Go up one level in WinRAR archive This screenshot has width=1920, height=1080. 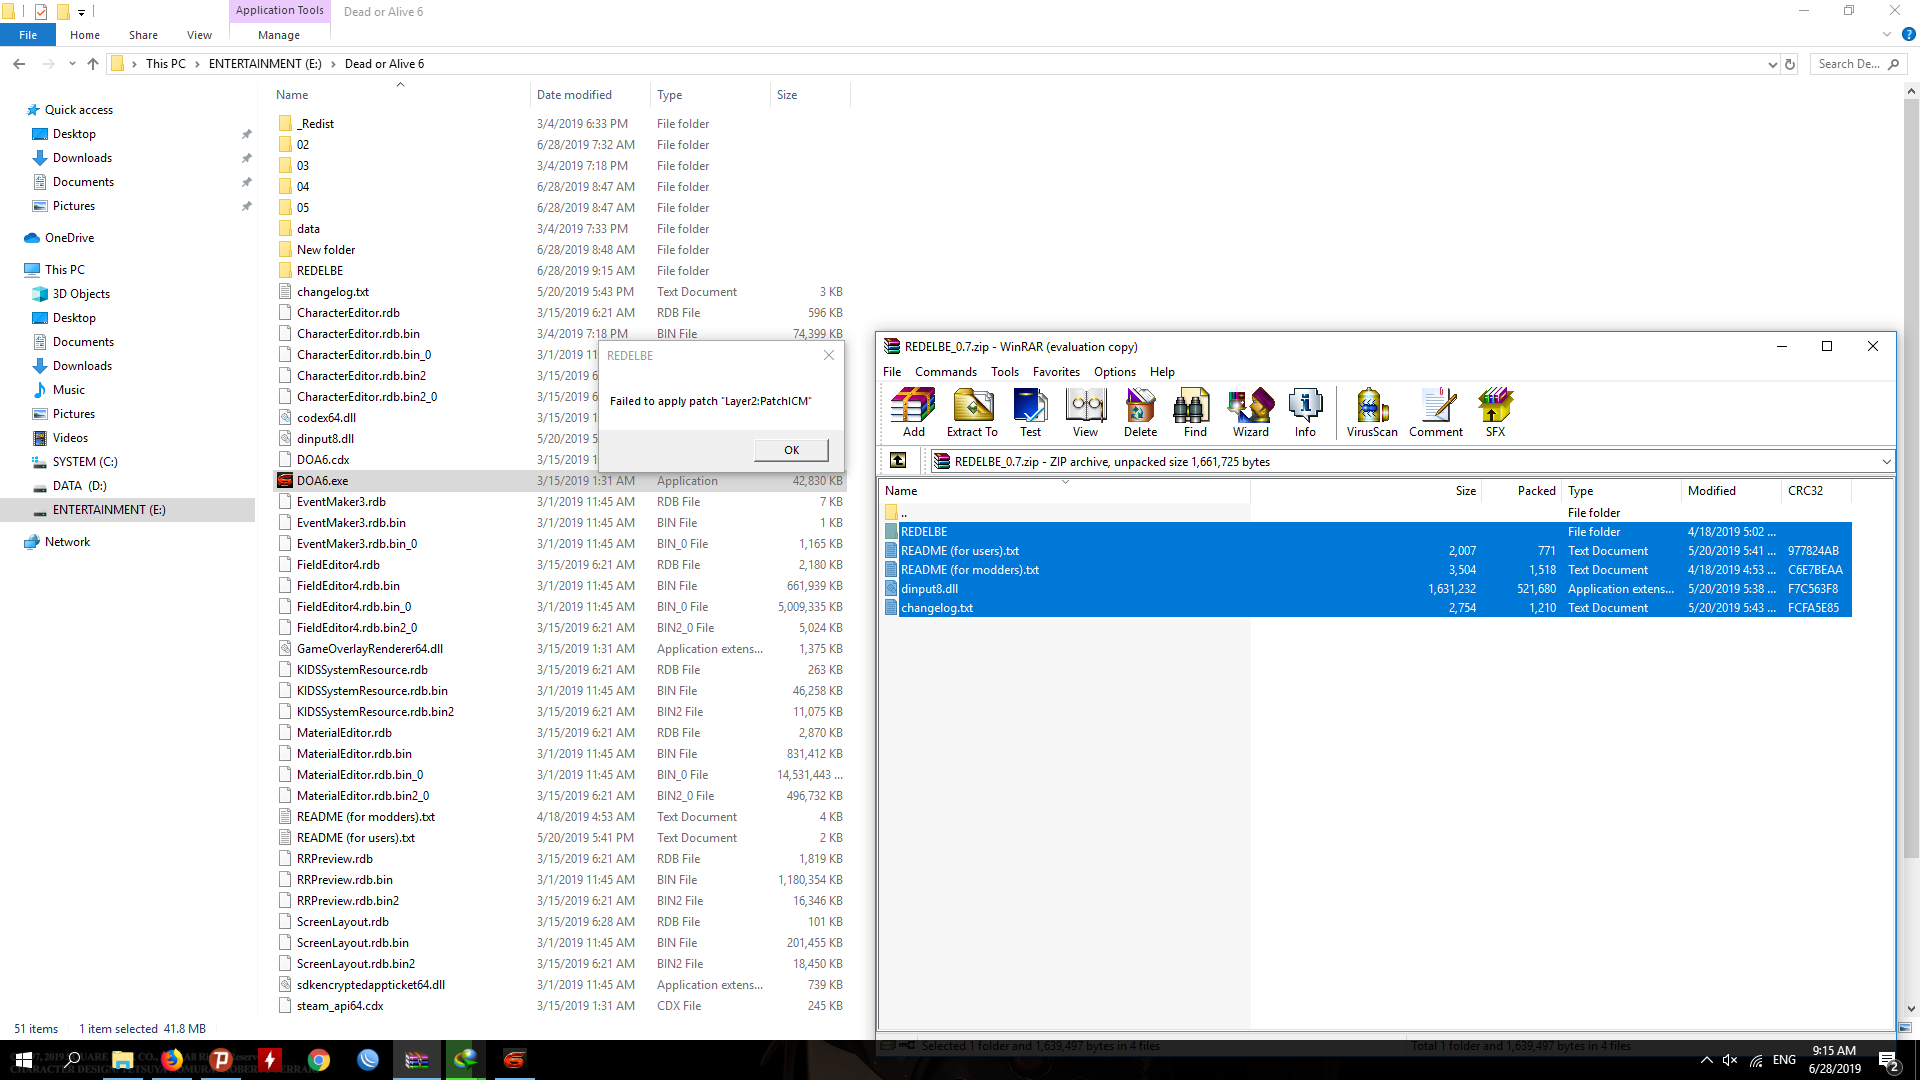[898, 461]
